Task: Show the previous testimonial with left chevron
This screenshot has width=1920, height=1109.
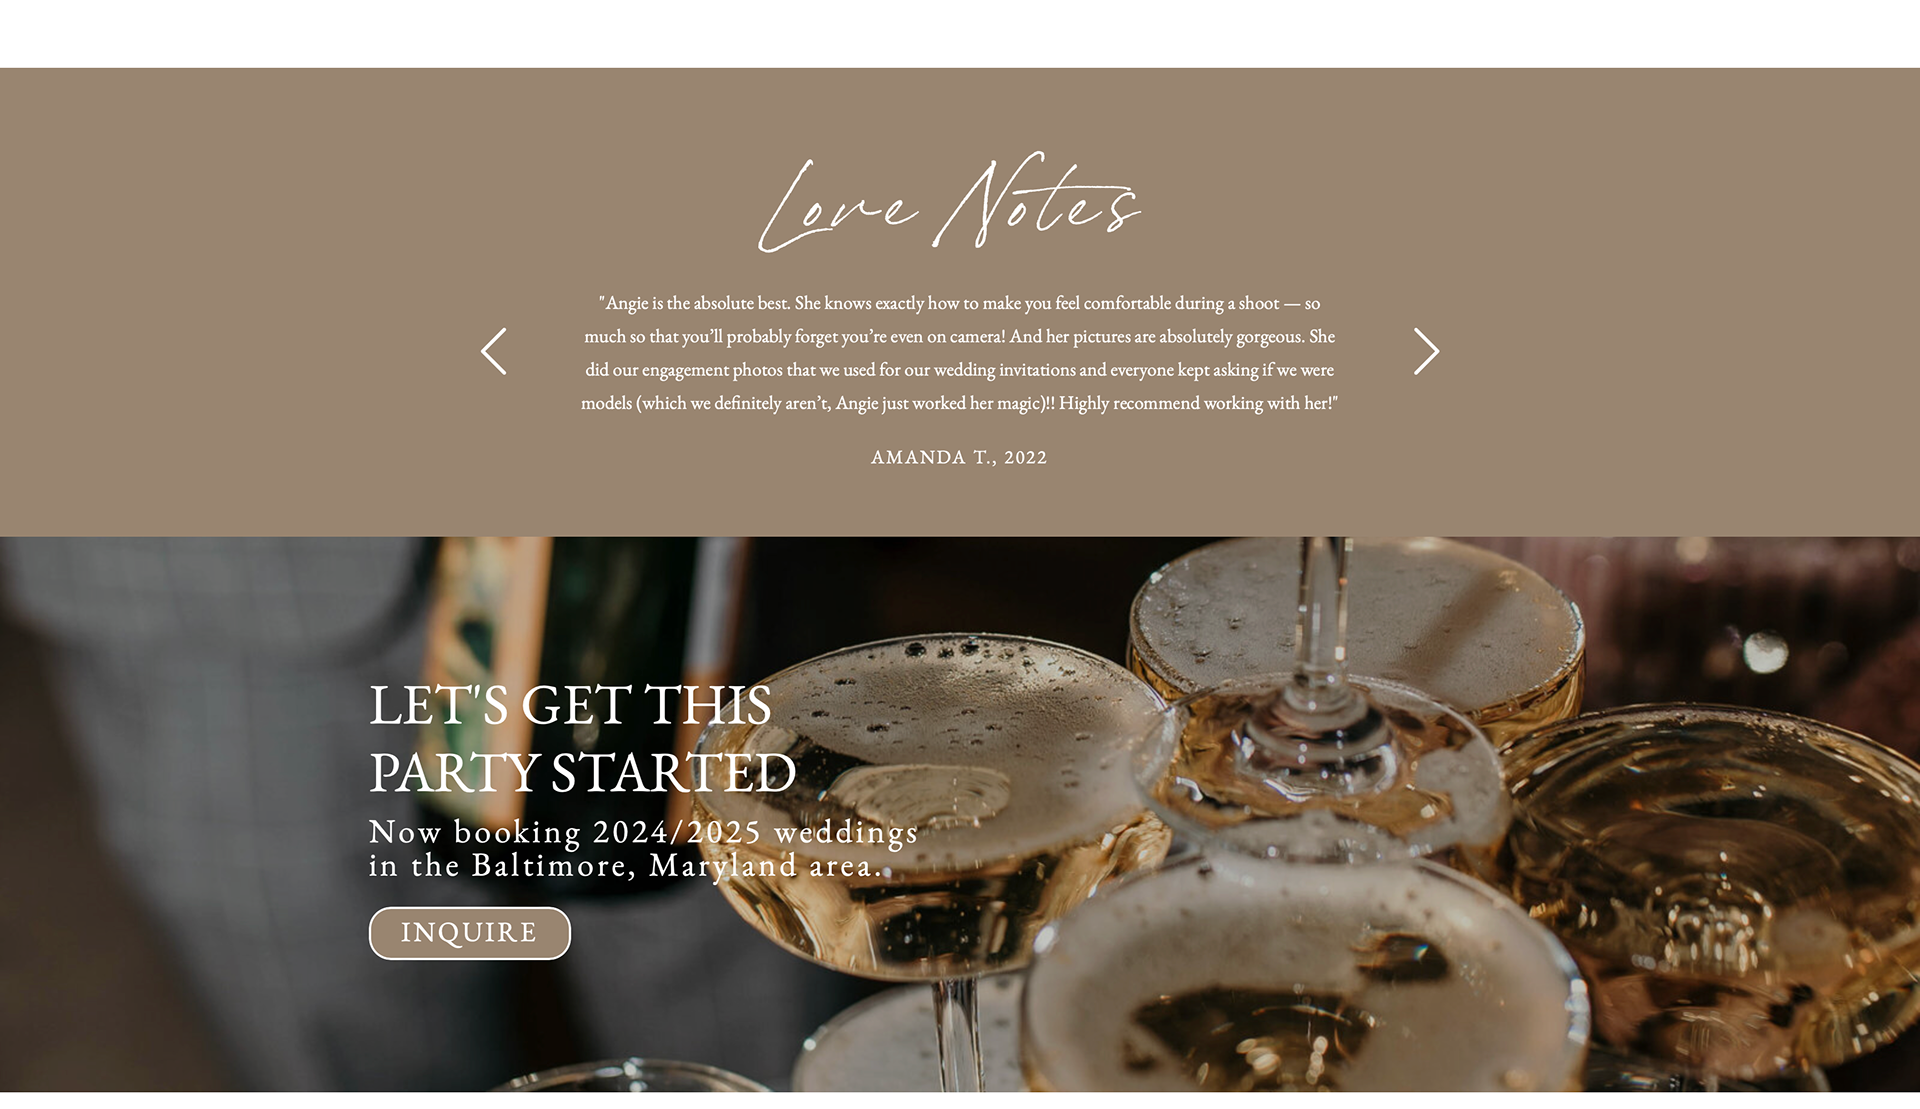Action: click(x=494, y=351)
